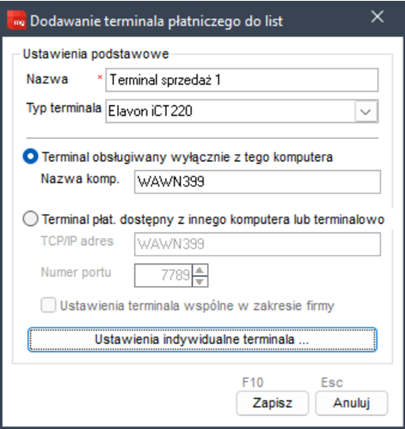Click the TCP/IP adres field
Image resolution: width=405 pixels, height=429 pixels.
[257, 244]
